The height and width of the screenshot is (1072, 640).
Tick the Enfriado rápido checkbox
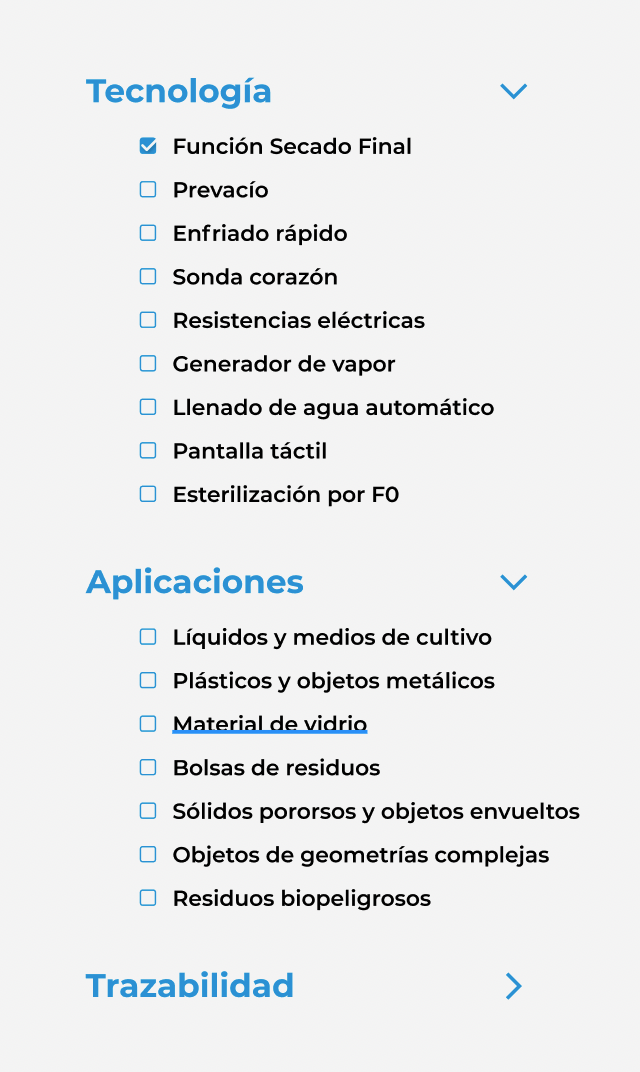[x=148, y=233]
